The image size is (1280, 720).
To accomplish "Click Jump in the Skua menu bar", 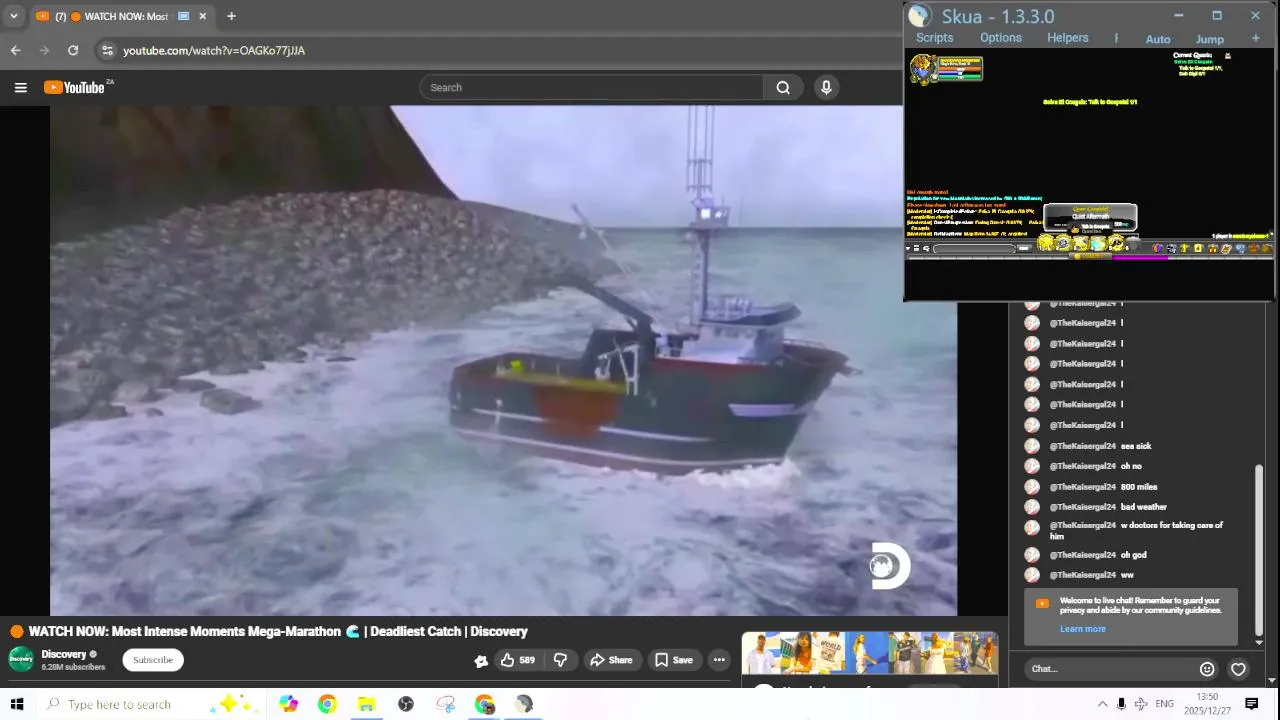I will coord(1210,39).
